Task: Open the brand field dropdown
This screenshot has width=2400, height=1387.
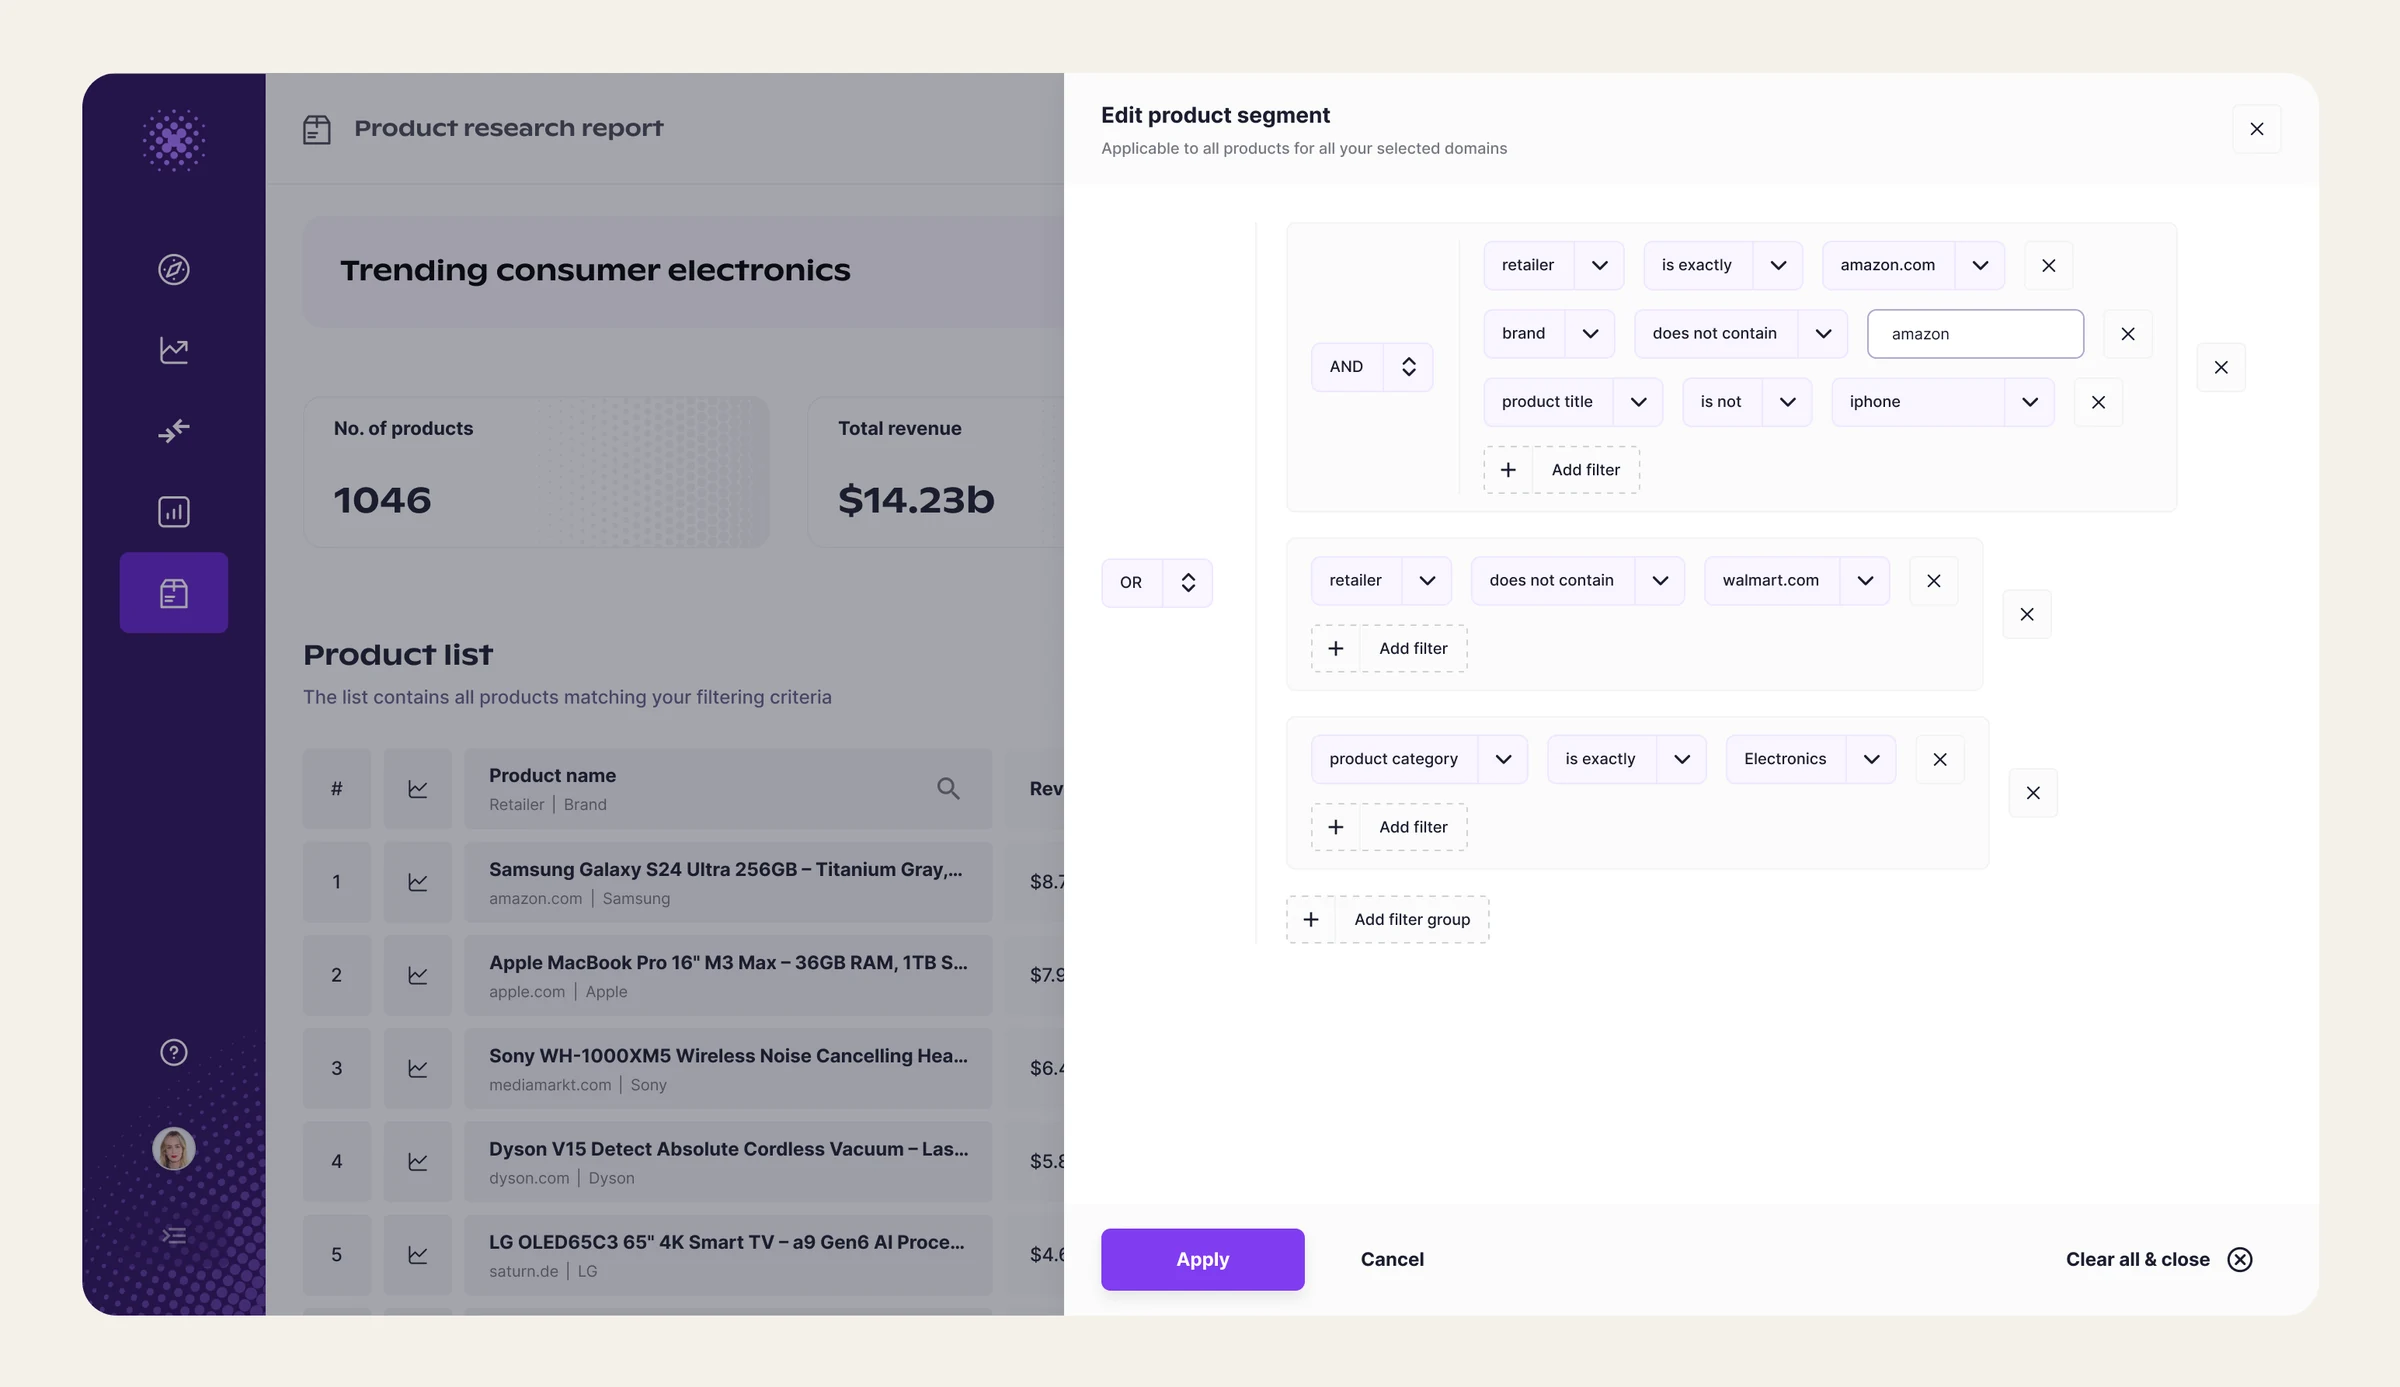Action: click(1590, 334)
